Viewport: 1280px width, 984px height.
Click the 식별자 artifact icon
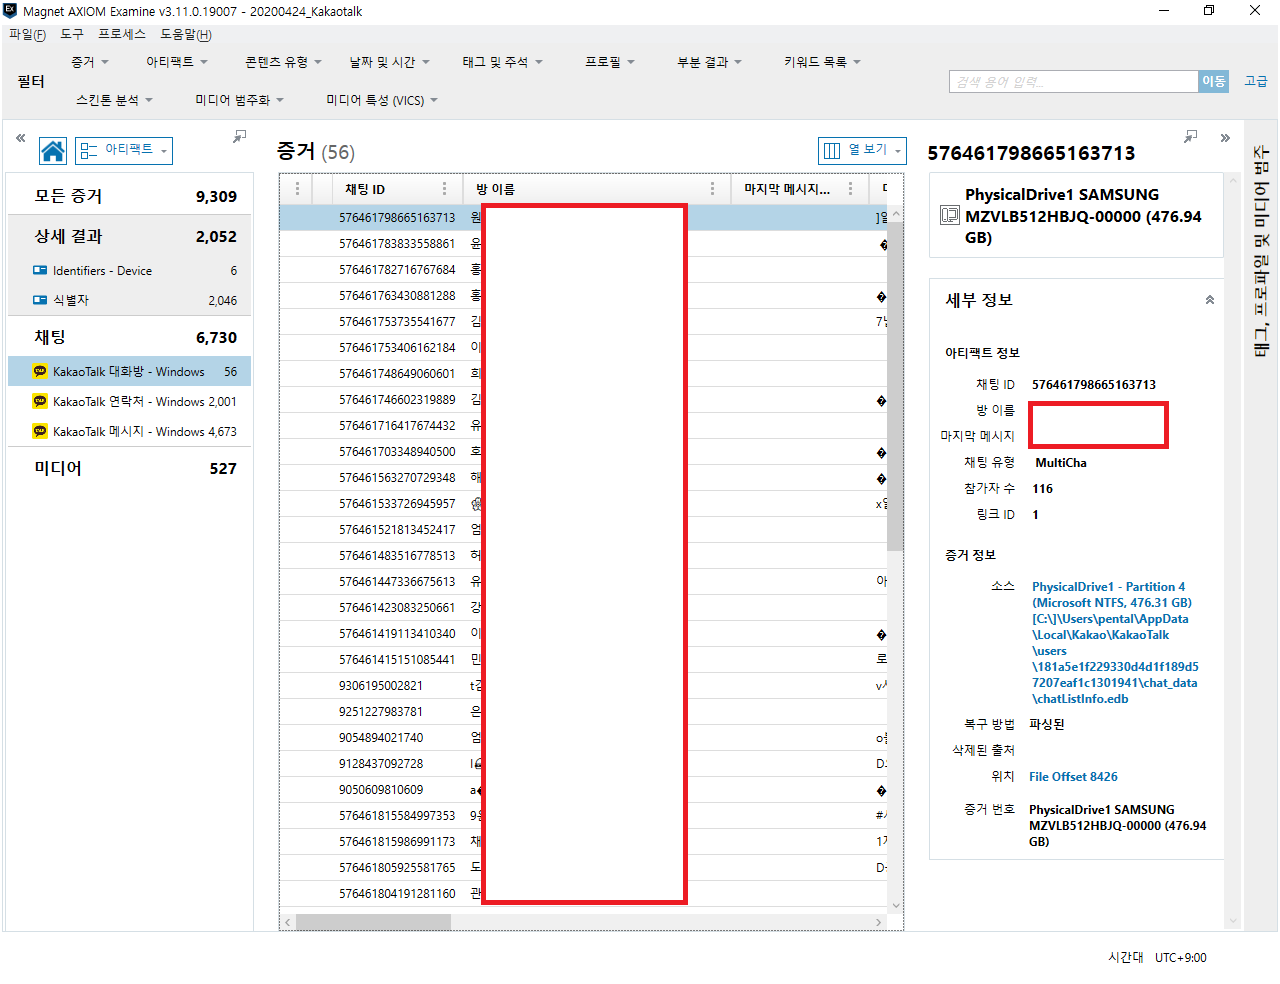pyautogui.click(x=40, y=300)
